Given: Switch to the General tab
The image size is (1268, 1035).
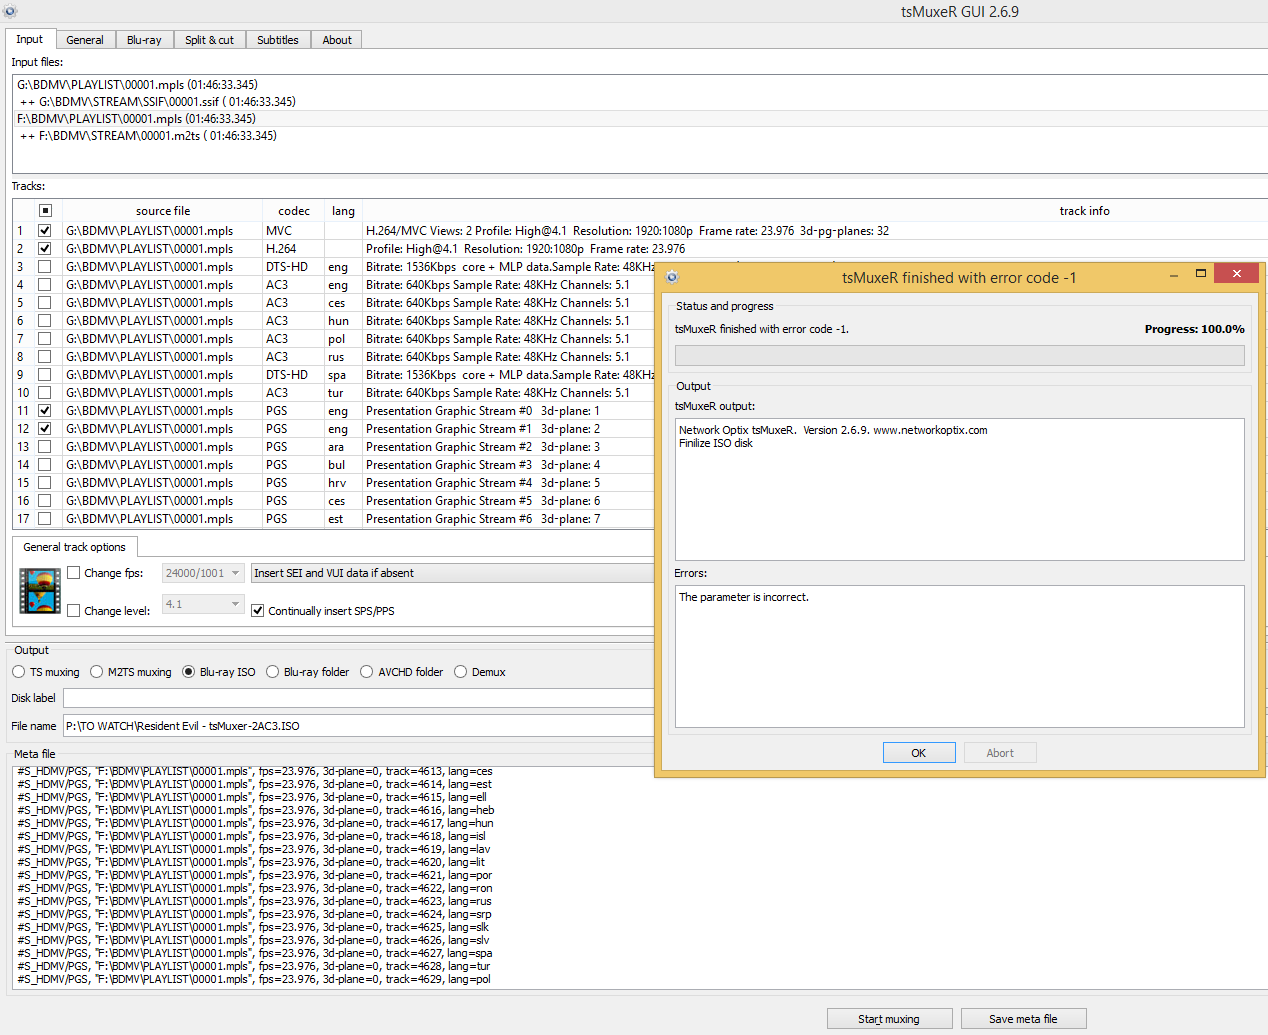Looking at the screenshot, I should tap(85, 40).
